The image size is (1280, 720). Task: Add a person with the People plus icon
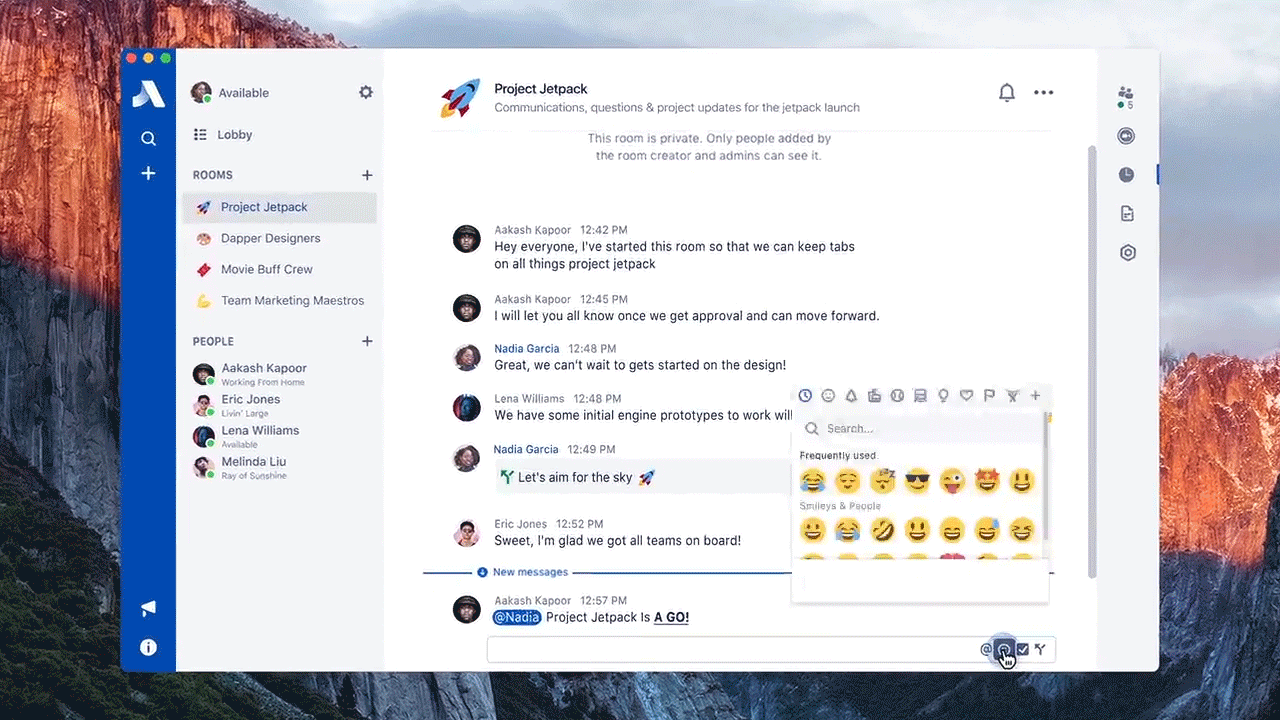click(x=367, y=341)
